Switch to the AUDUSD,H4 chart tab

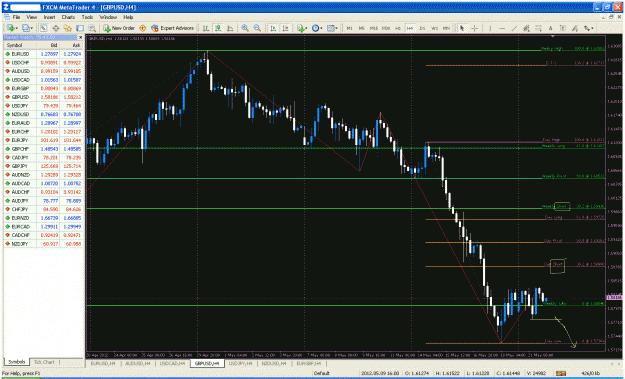tap(138, 363)
